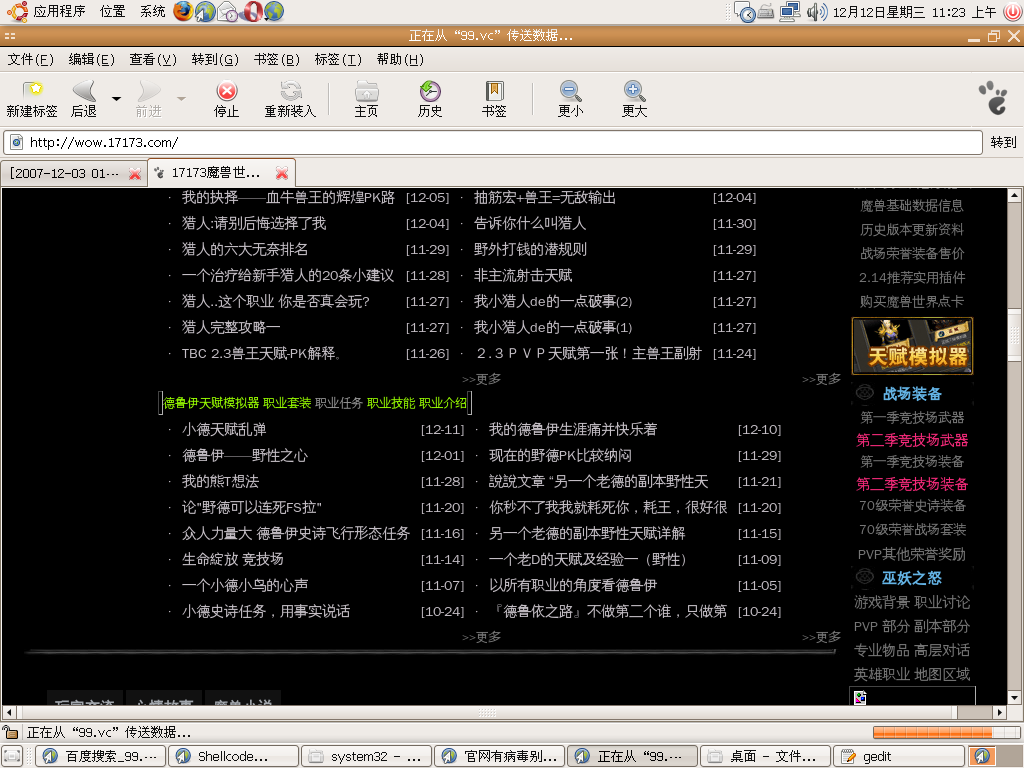
Task: Open the 70级荣誉史诗装备 sidebar link
Action: pos(912,505)
